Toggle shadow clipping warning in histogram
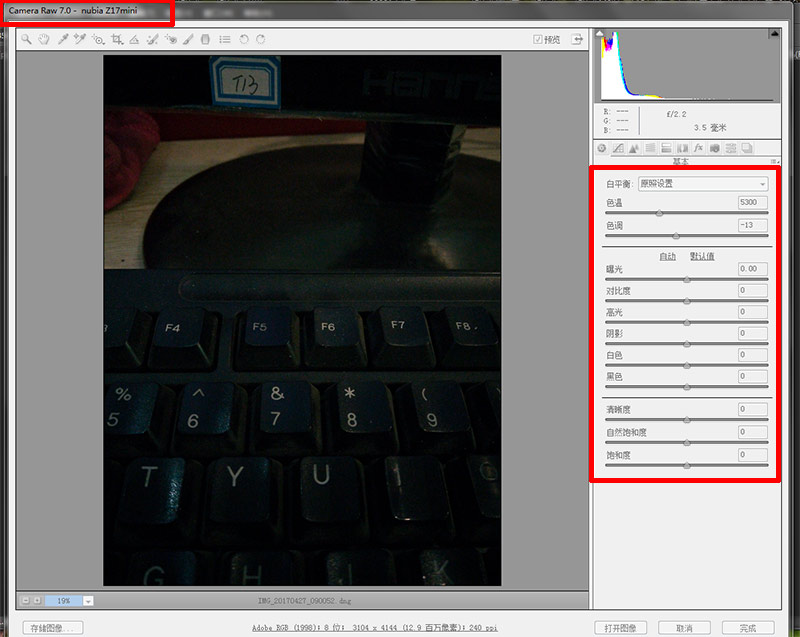The height and width of the screenshot is (637, 800). (x=602, y=36)
